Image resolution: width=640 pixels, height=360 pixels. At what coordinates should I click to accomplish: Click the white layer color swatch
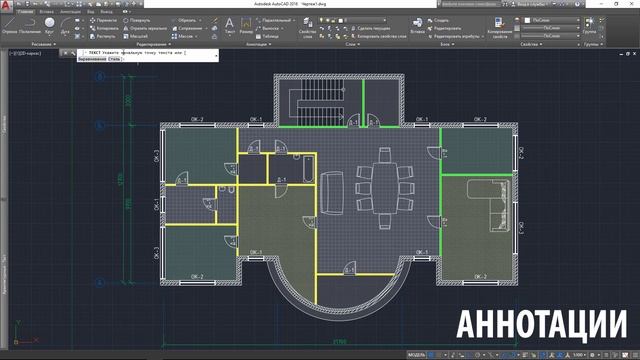340,20
